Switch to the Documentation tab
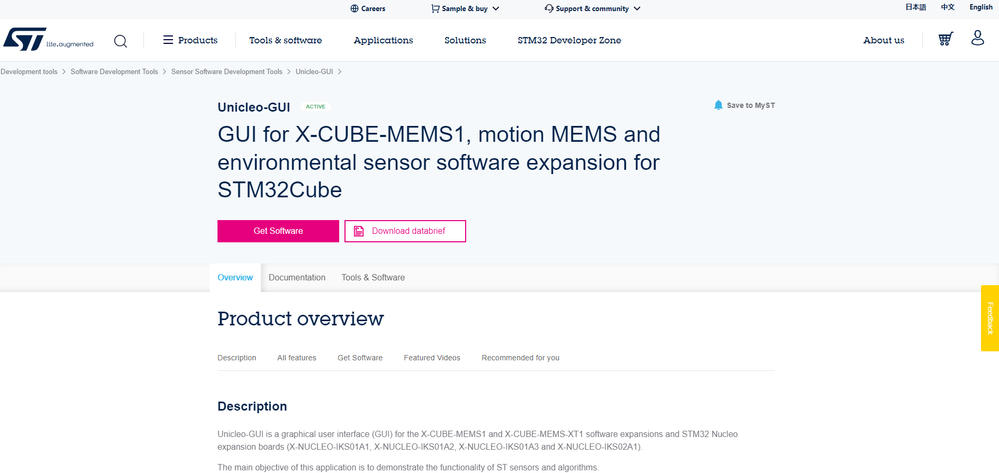999x473 pixels. tap(297, 278)
